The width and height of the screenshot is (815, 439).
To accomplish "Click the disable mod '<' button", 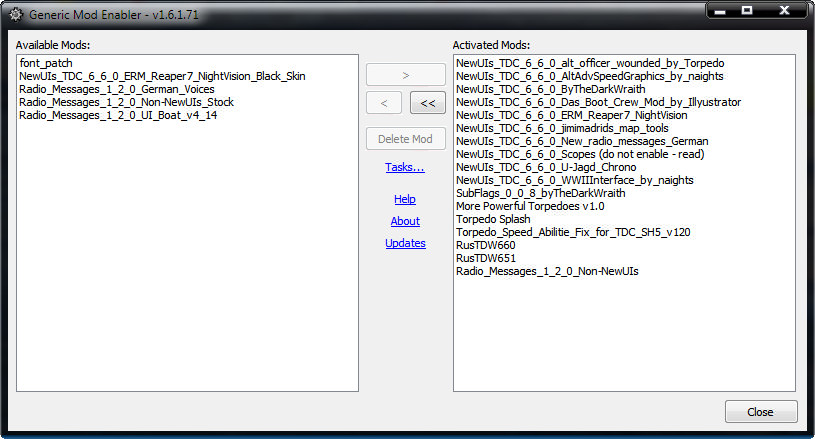I will tap(384, 103).
